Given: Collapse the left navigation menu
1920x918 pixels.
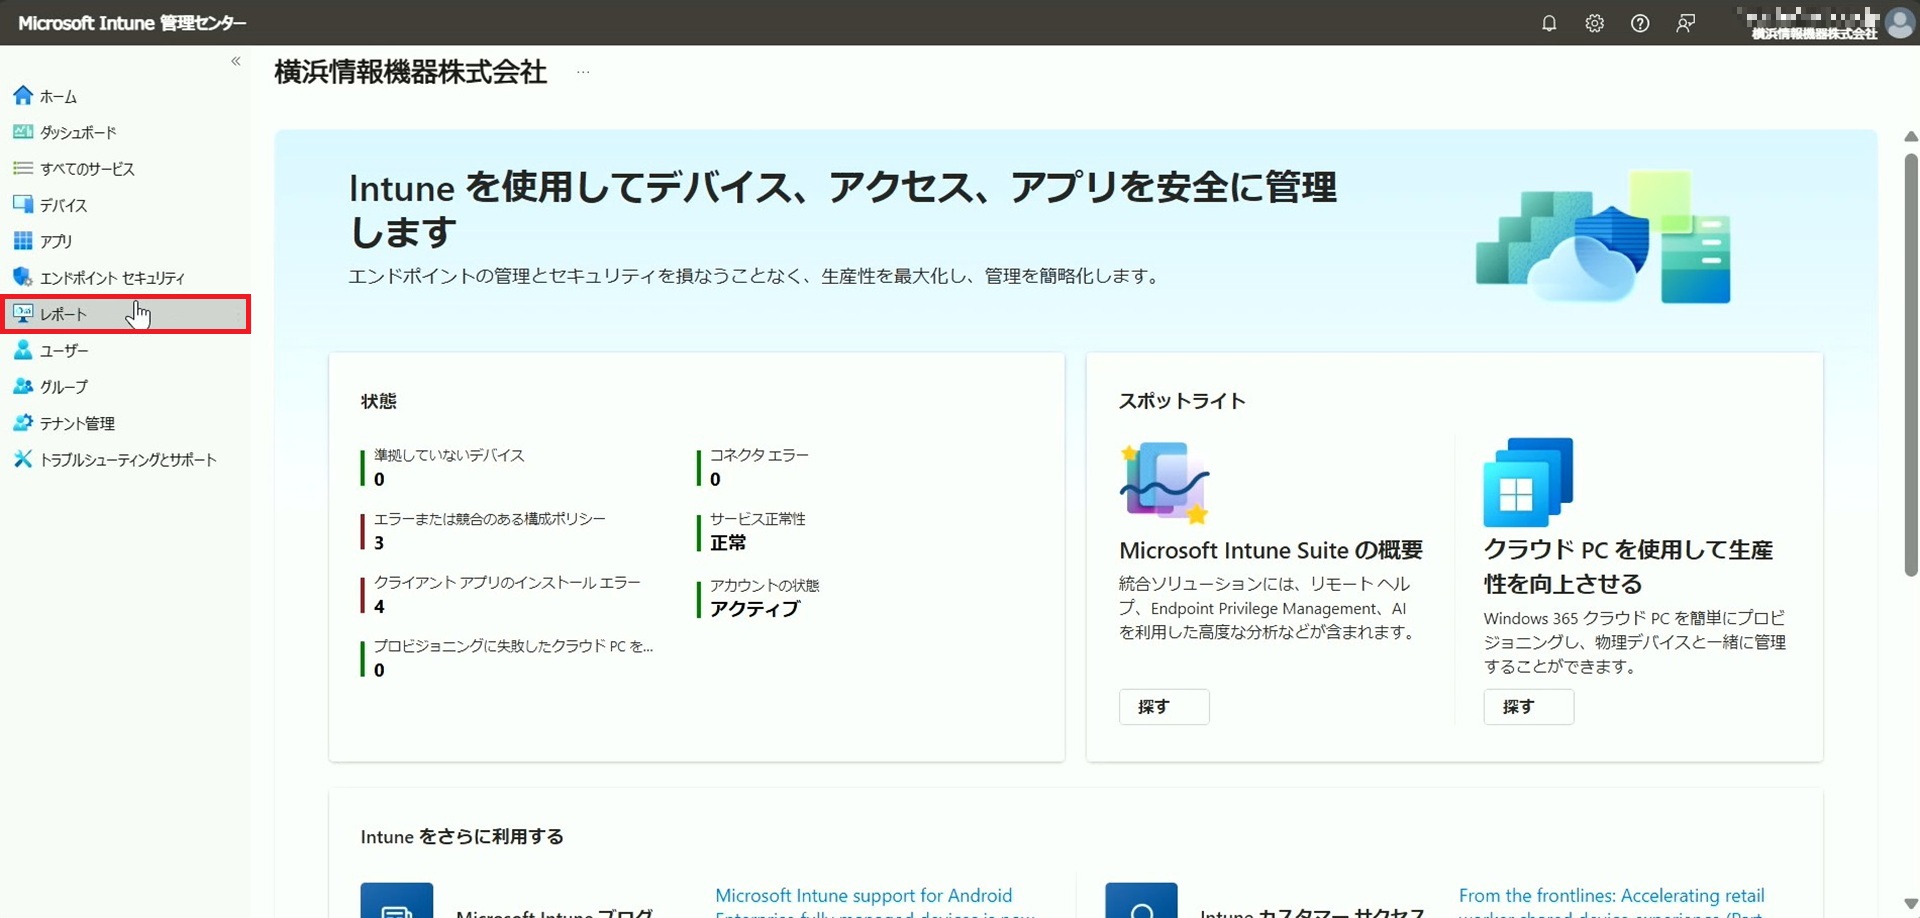Looking at the screenshot, I should coord(236,61).
